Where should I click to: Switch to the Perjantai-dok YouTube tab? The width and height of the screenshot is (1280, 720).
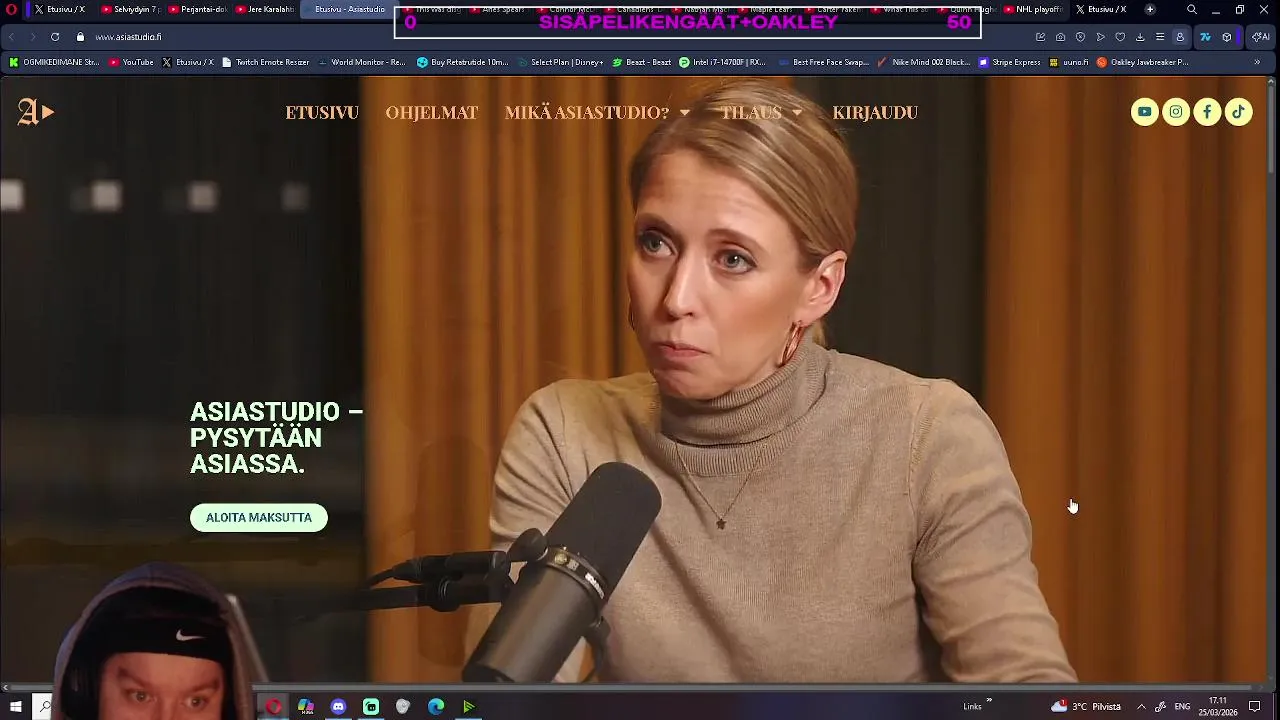(x=198, y=9)
